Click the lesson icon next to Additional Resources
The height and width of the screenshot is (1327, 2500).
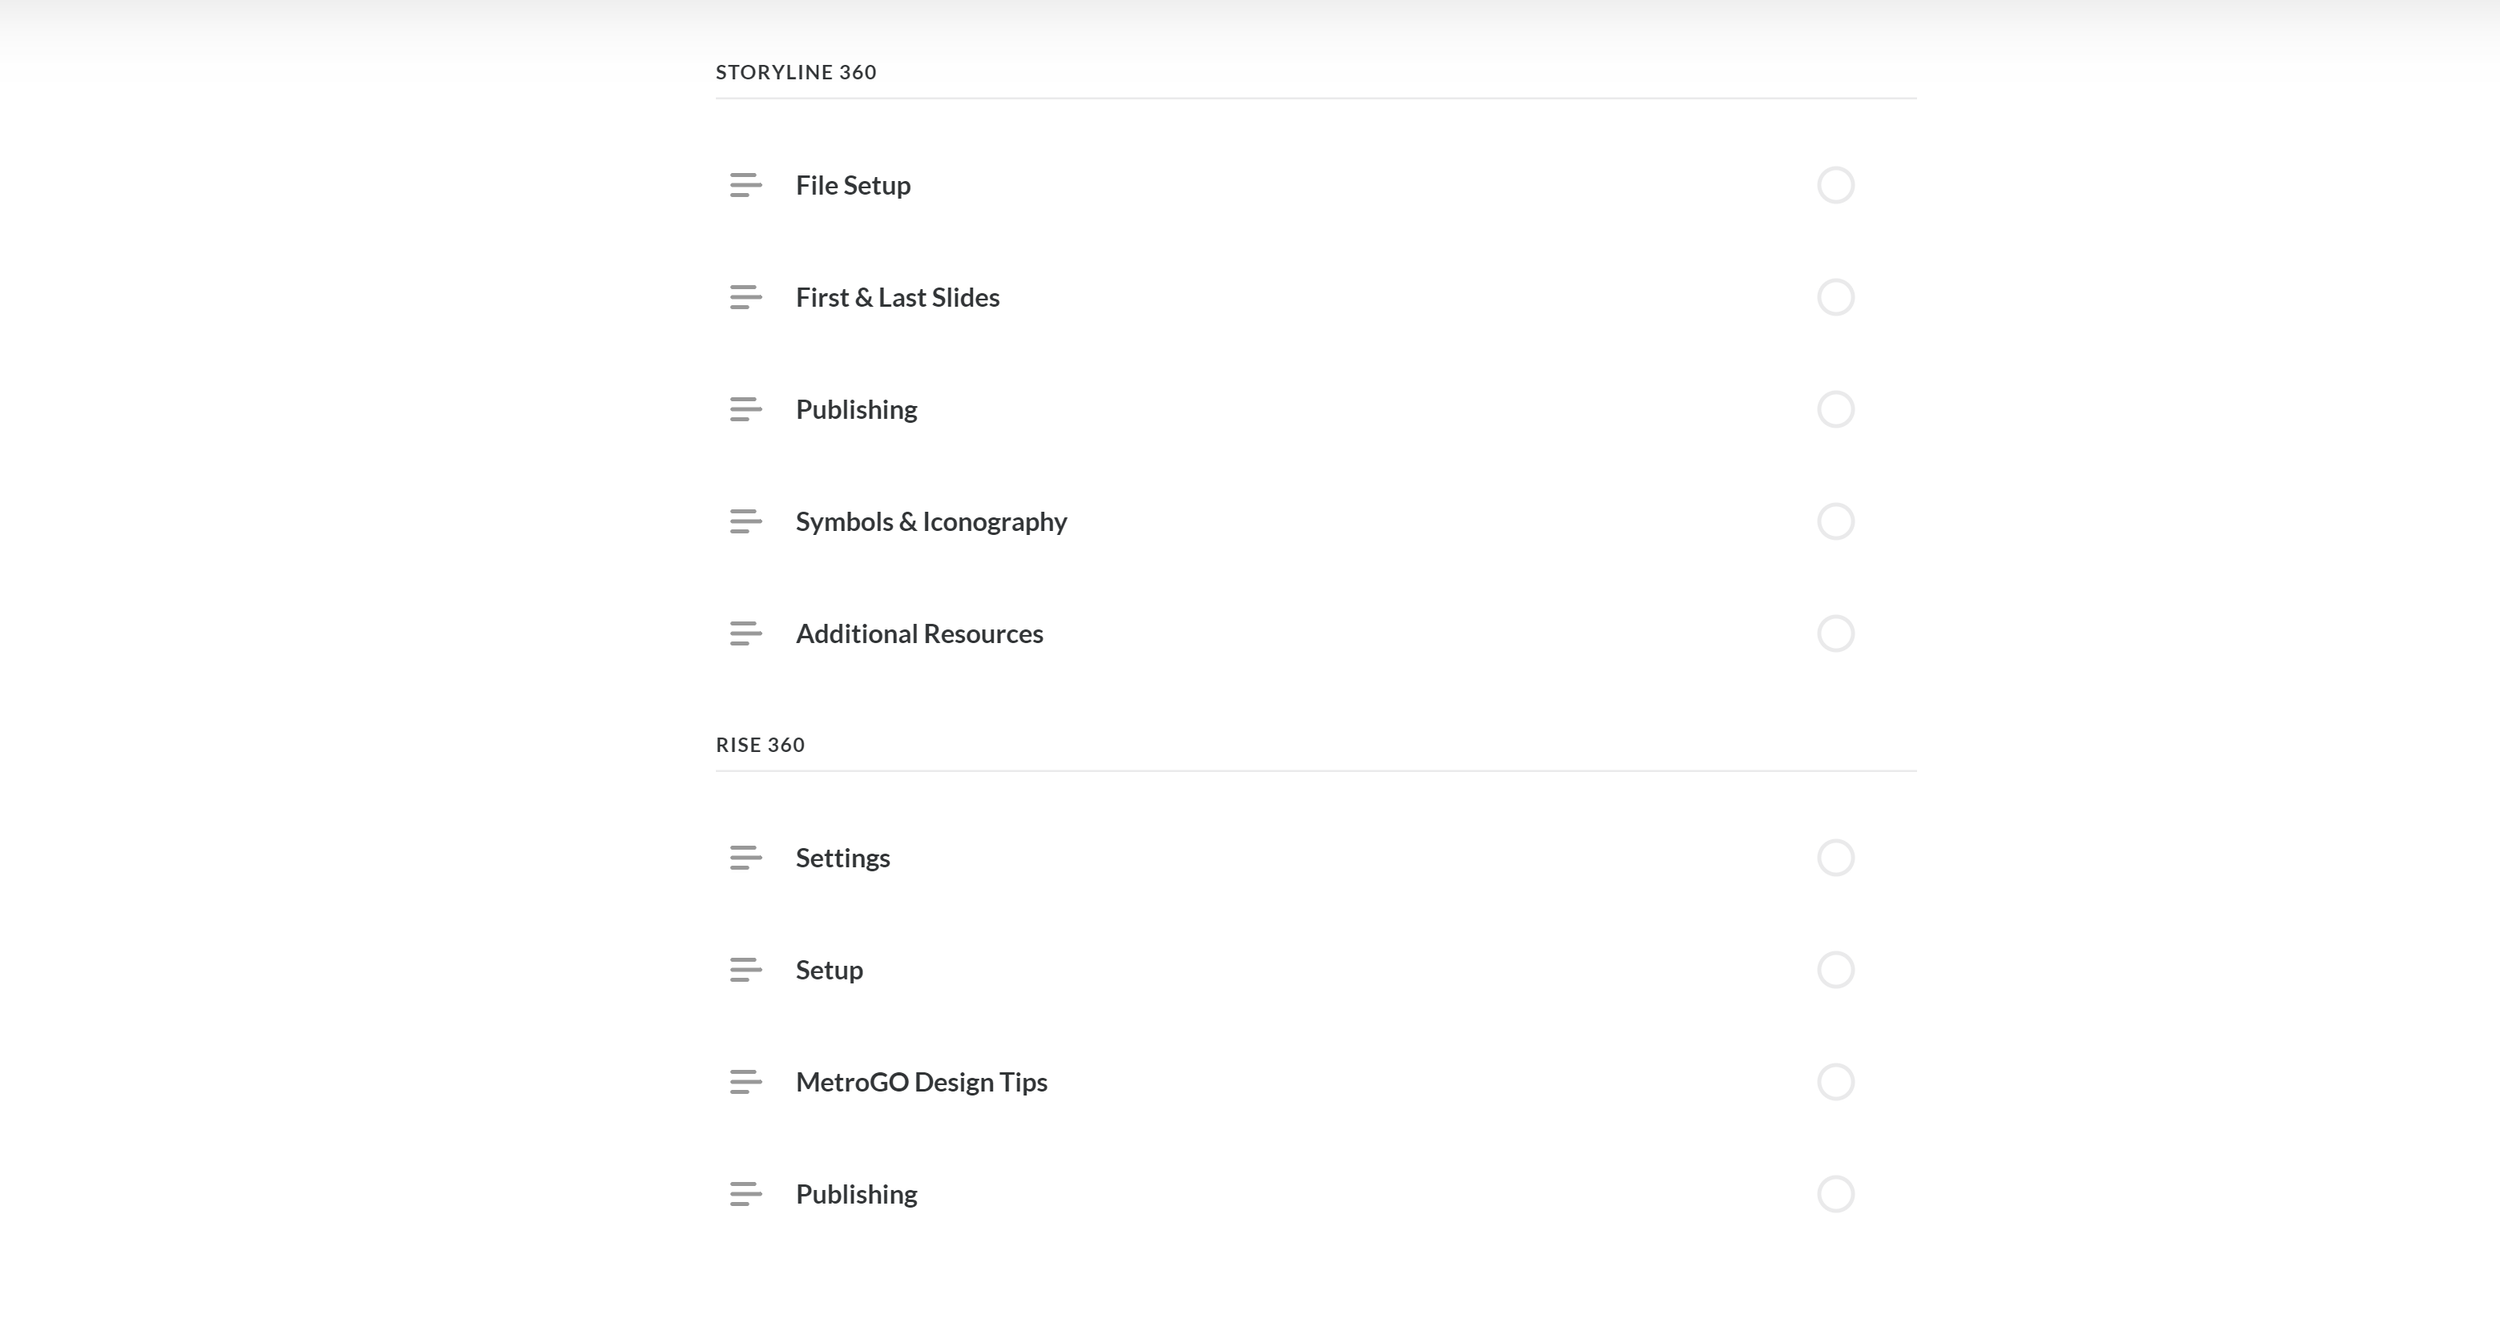click(x=745, y=633)
